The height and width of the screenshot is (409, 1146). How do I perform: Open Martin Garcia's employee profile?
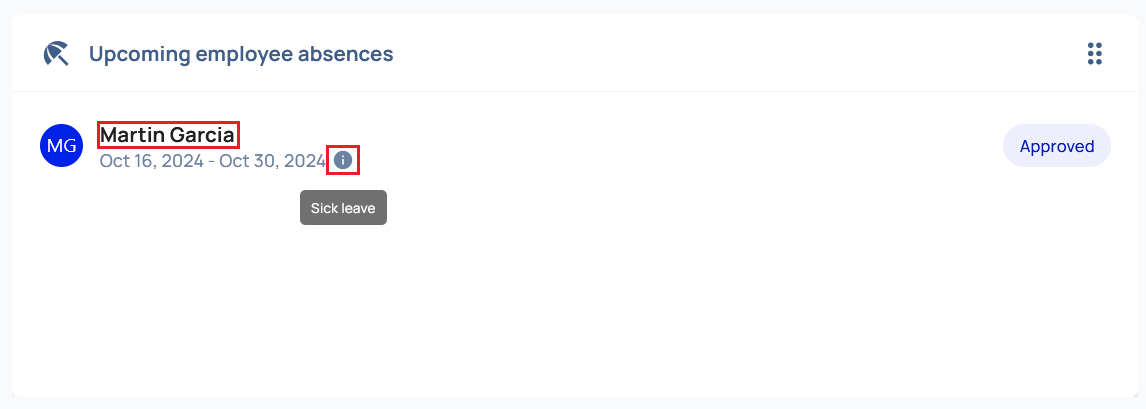coord(168,134)
